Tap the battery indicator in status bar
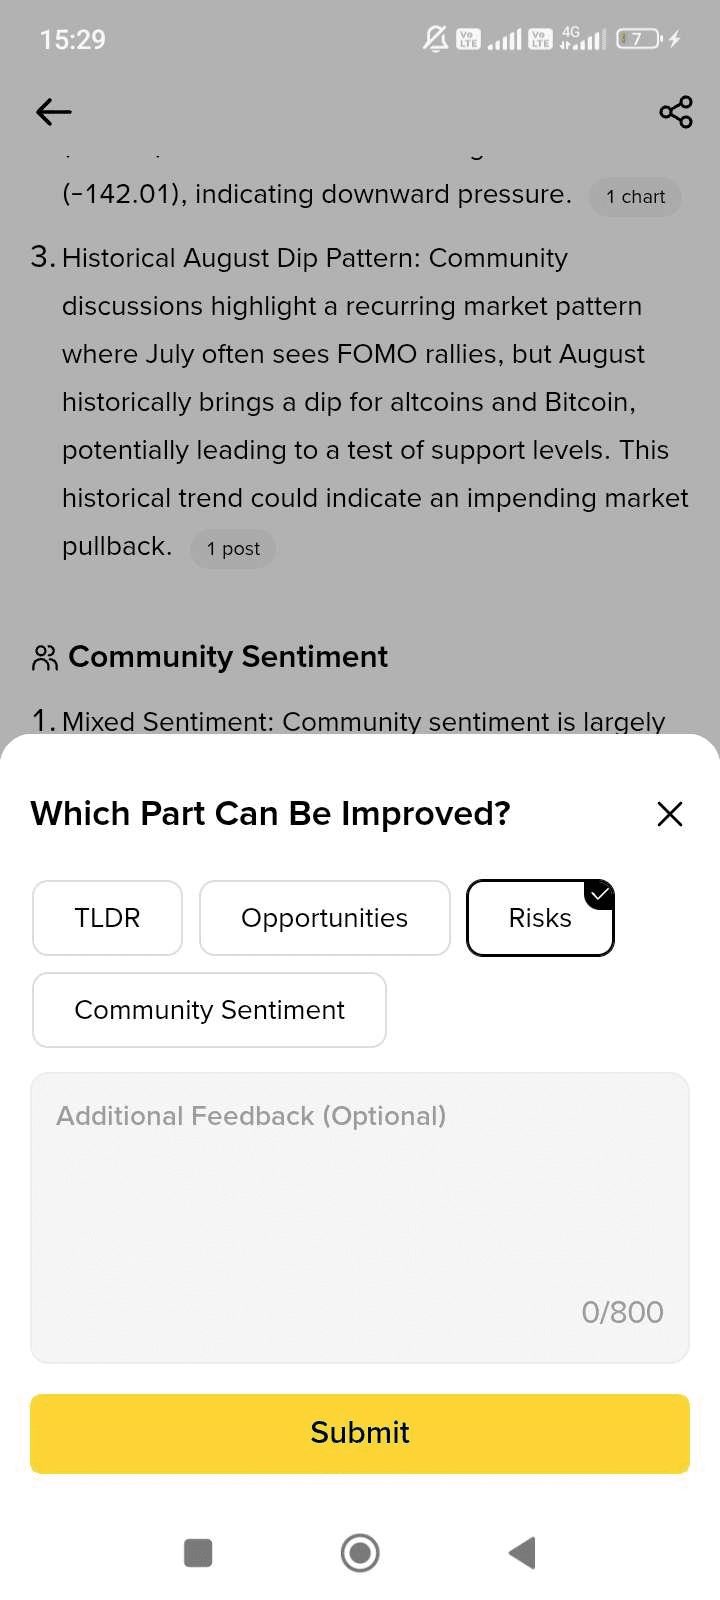This screenshot has height=1600, width=720. click(x=638, y=40)
